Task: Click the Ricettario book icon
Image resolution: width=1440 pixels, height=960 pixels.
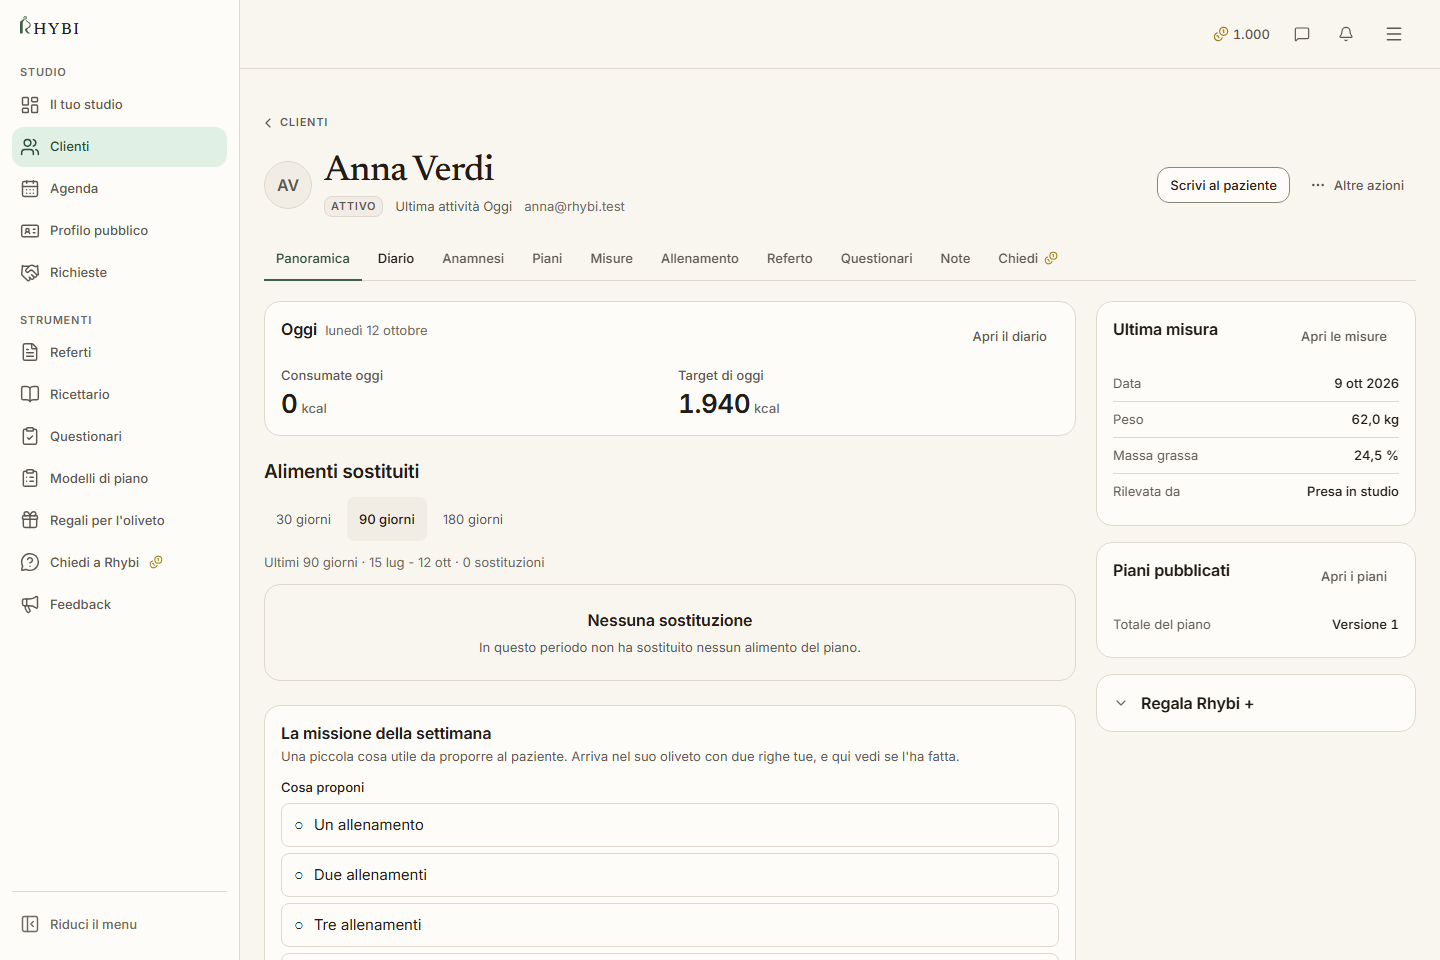Action: (30, 395)
